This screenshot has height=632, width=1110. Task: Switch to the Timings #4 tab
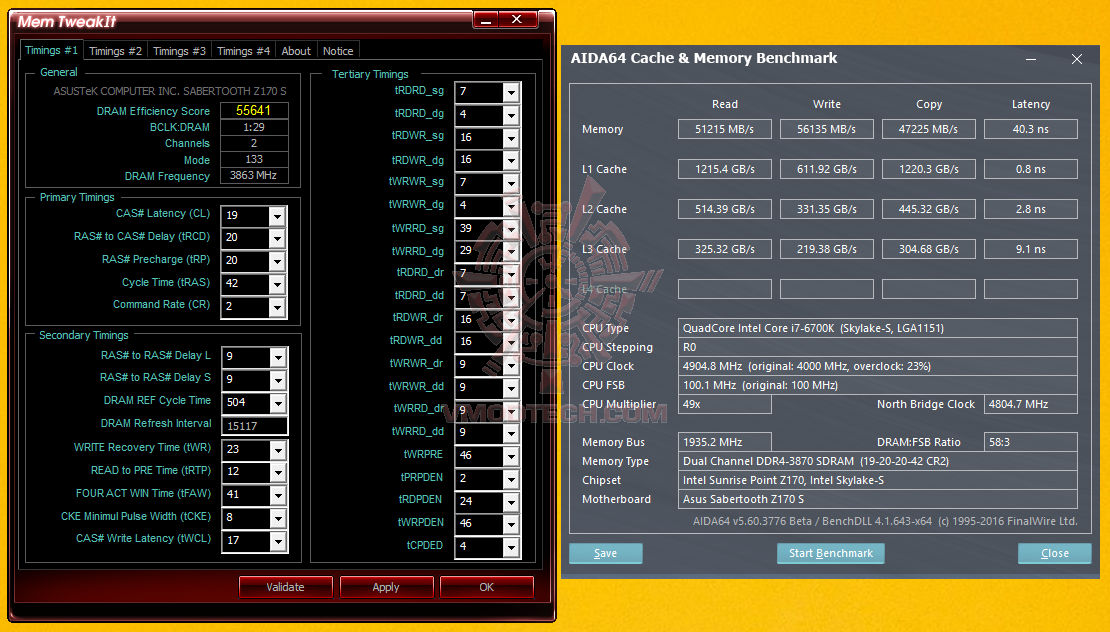click(244, 51)
